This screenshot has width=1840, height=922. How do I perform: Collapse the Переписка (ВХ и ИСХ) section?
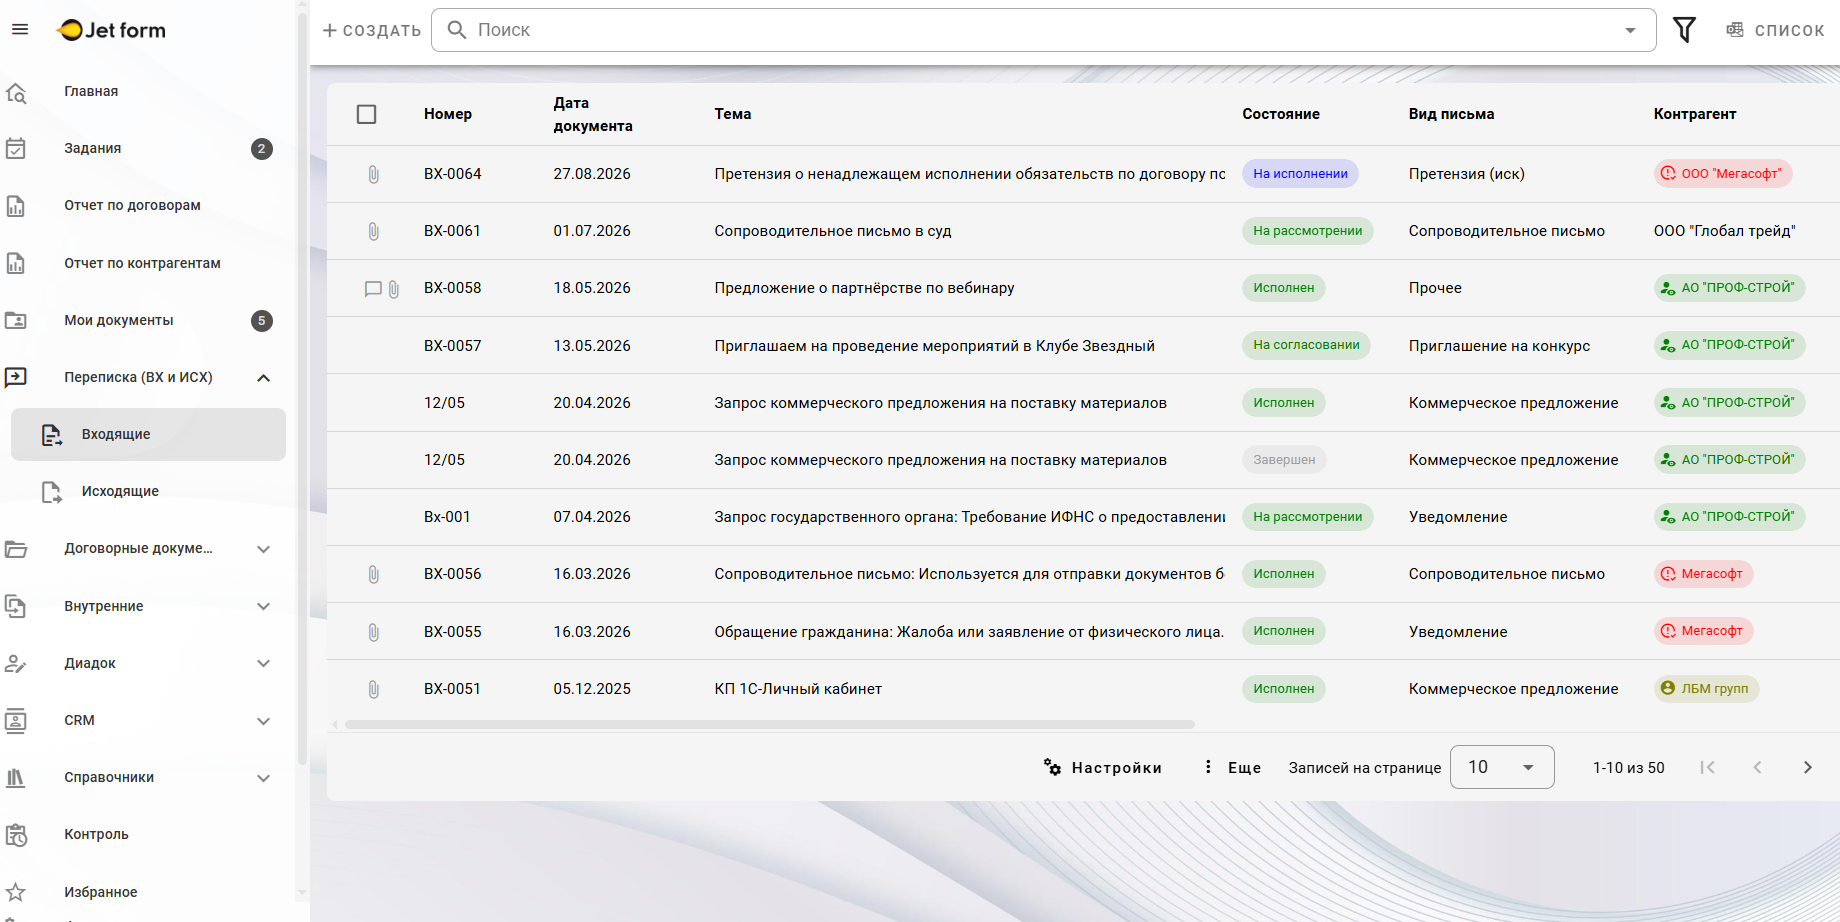tap(264, 377)
